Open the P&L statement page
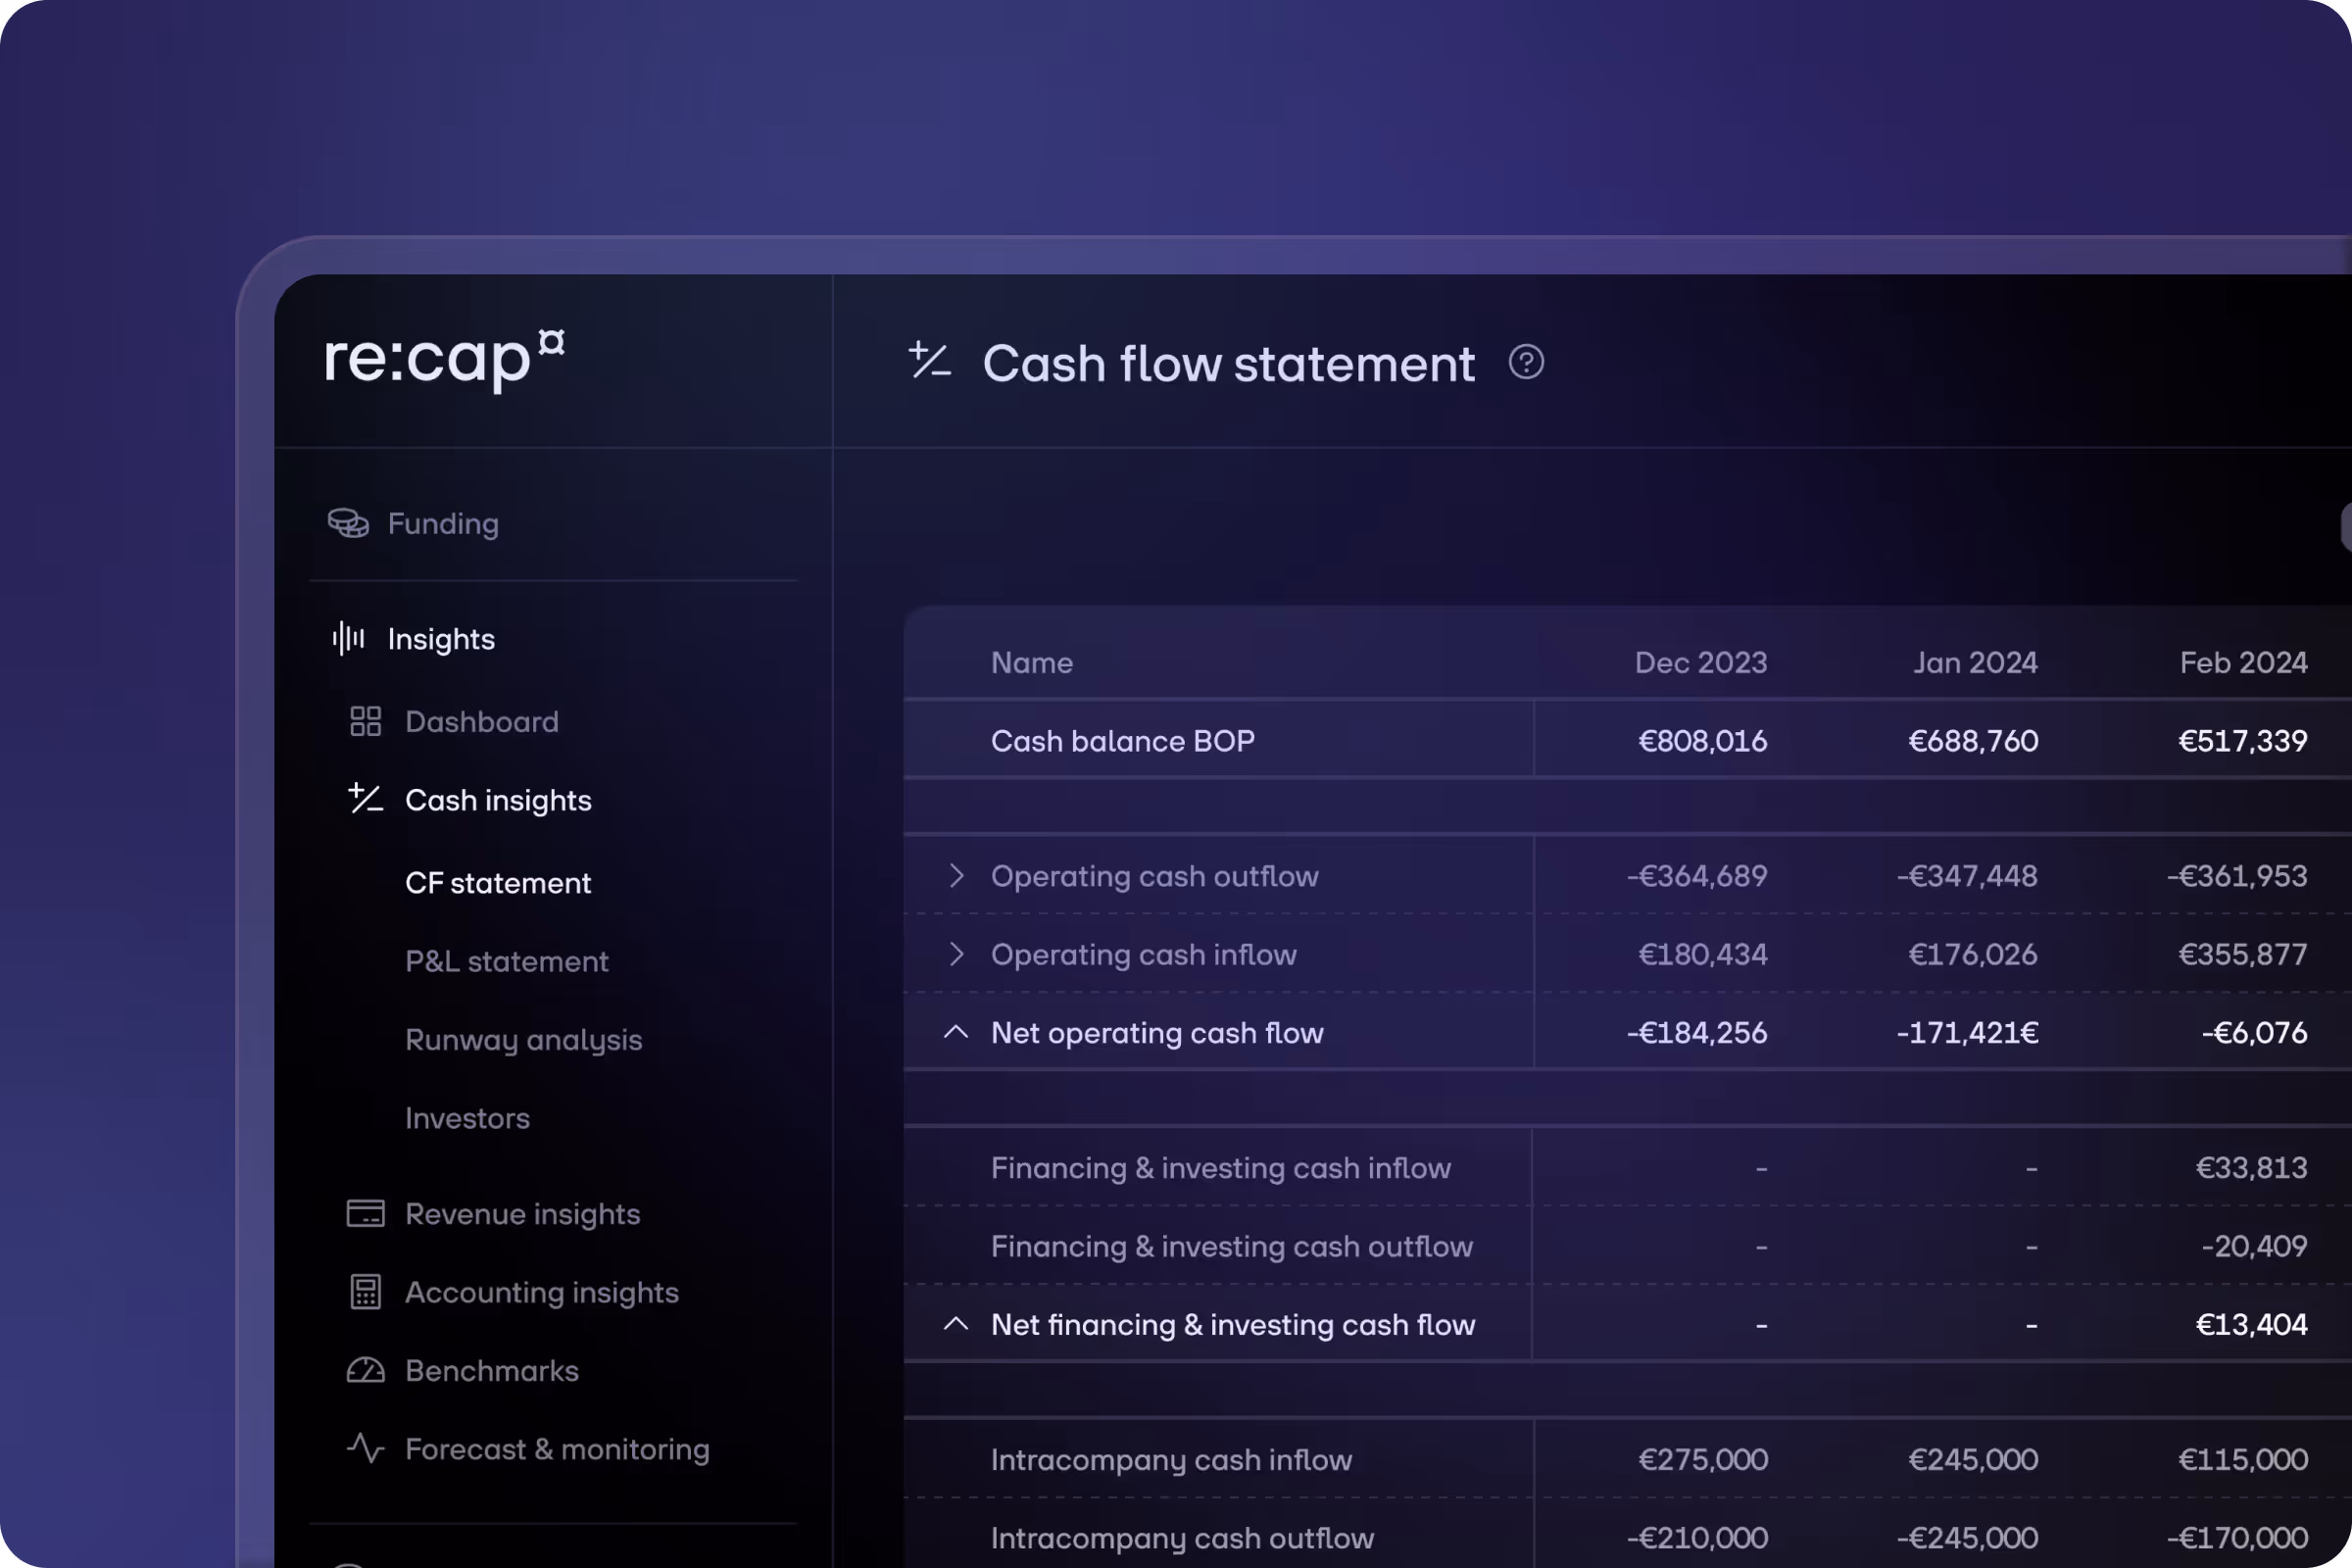The width and height of the screenshot is (2352, 1568). (x=506, y=961)
